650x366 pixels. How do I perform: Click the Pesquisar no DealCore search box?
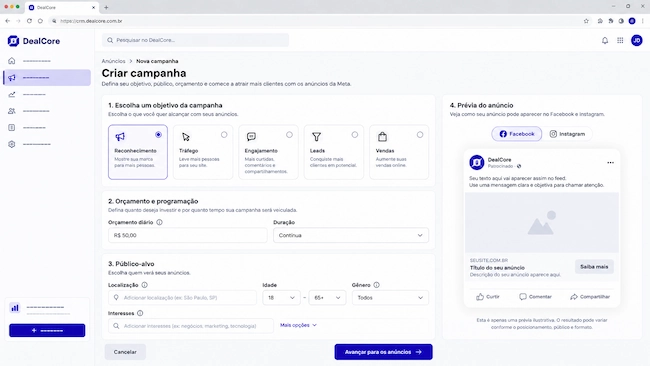click(195, 40)
